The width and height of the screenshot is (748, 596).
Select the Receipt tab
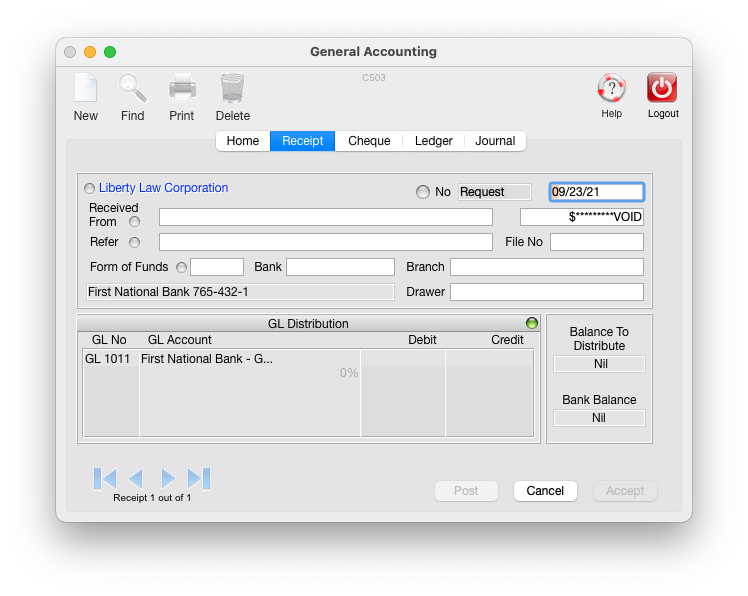tap(302, 141)
